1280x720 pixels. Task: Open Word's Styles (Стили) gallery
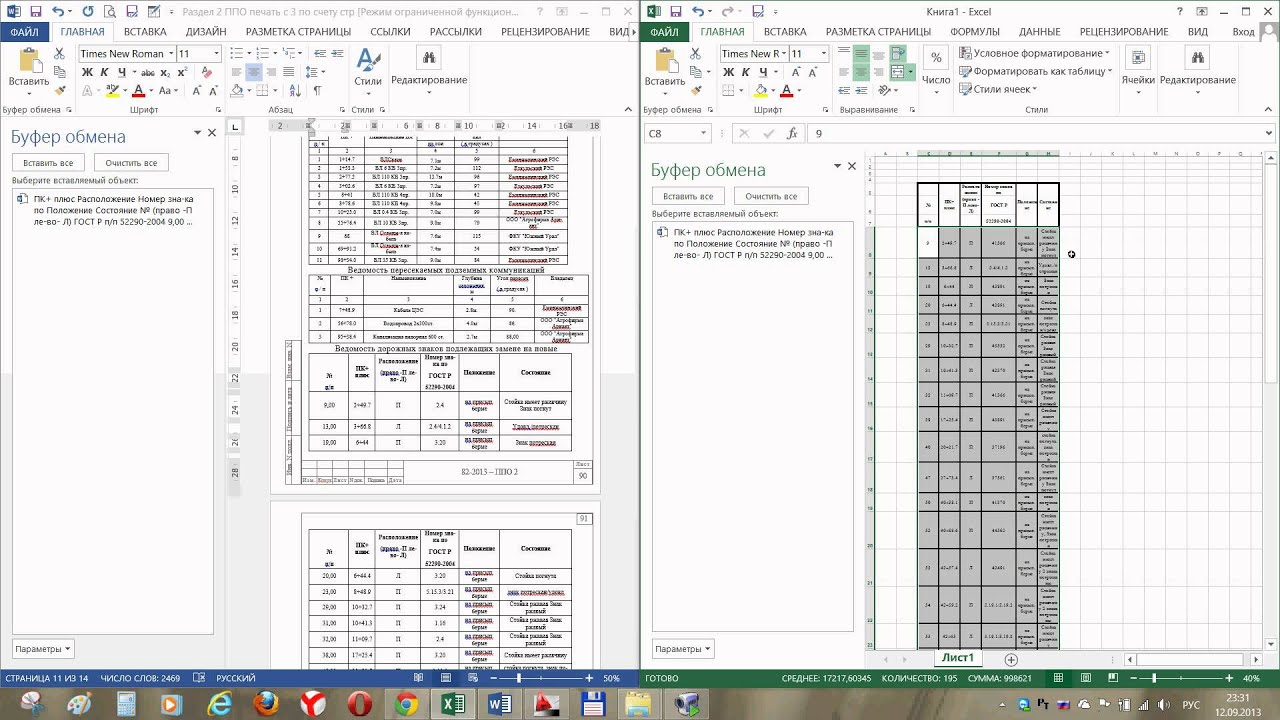click(367, 68)
